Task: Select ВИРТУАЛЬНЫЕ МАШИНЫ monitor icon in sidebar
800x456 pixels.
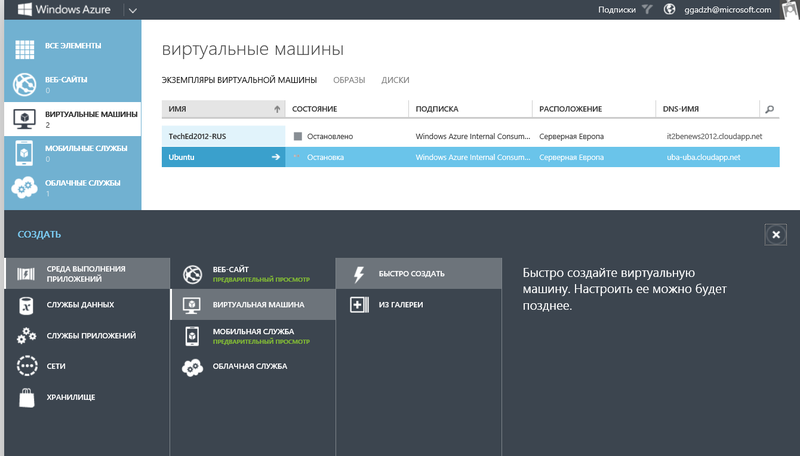Action: 24,118
